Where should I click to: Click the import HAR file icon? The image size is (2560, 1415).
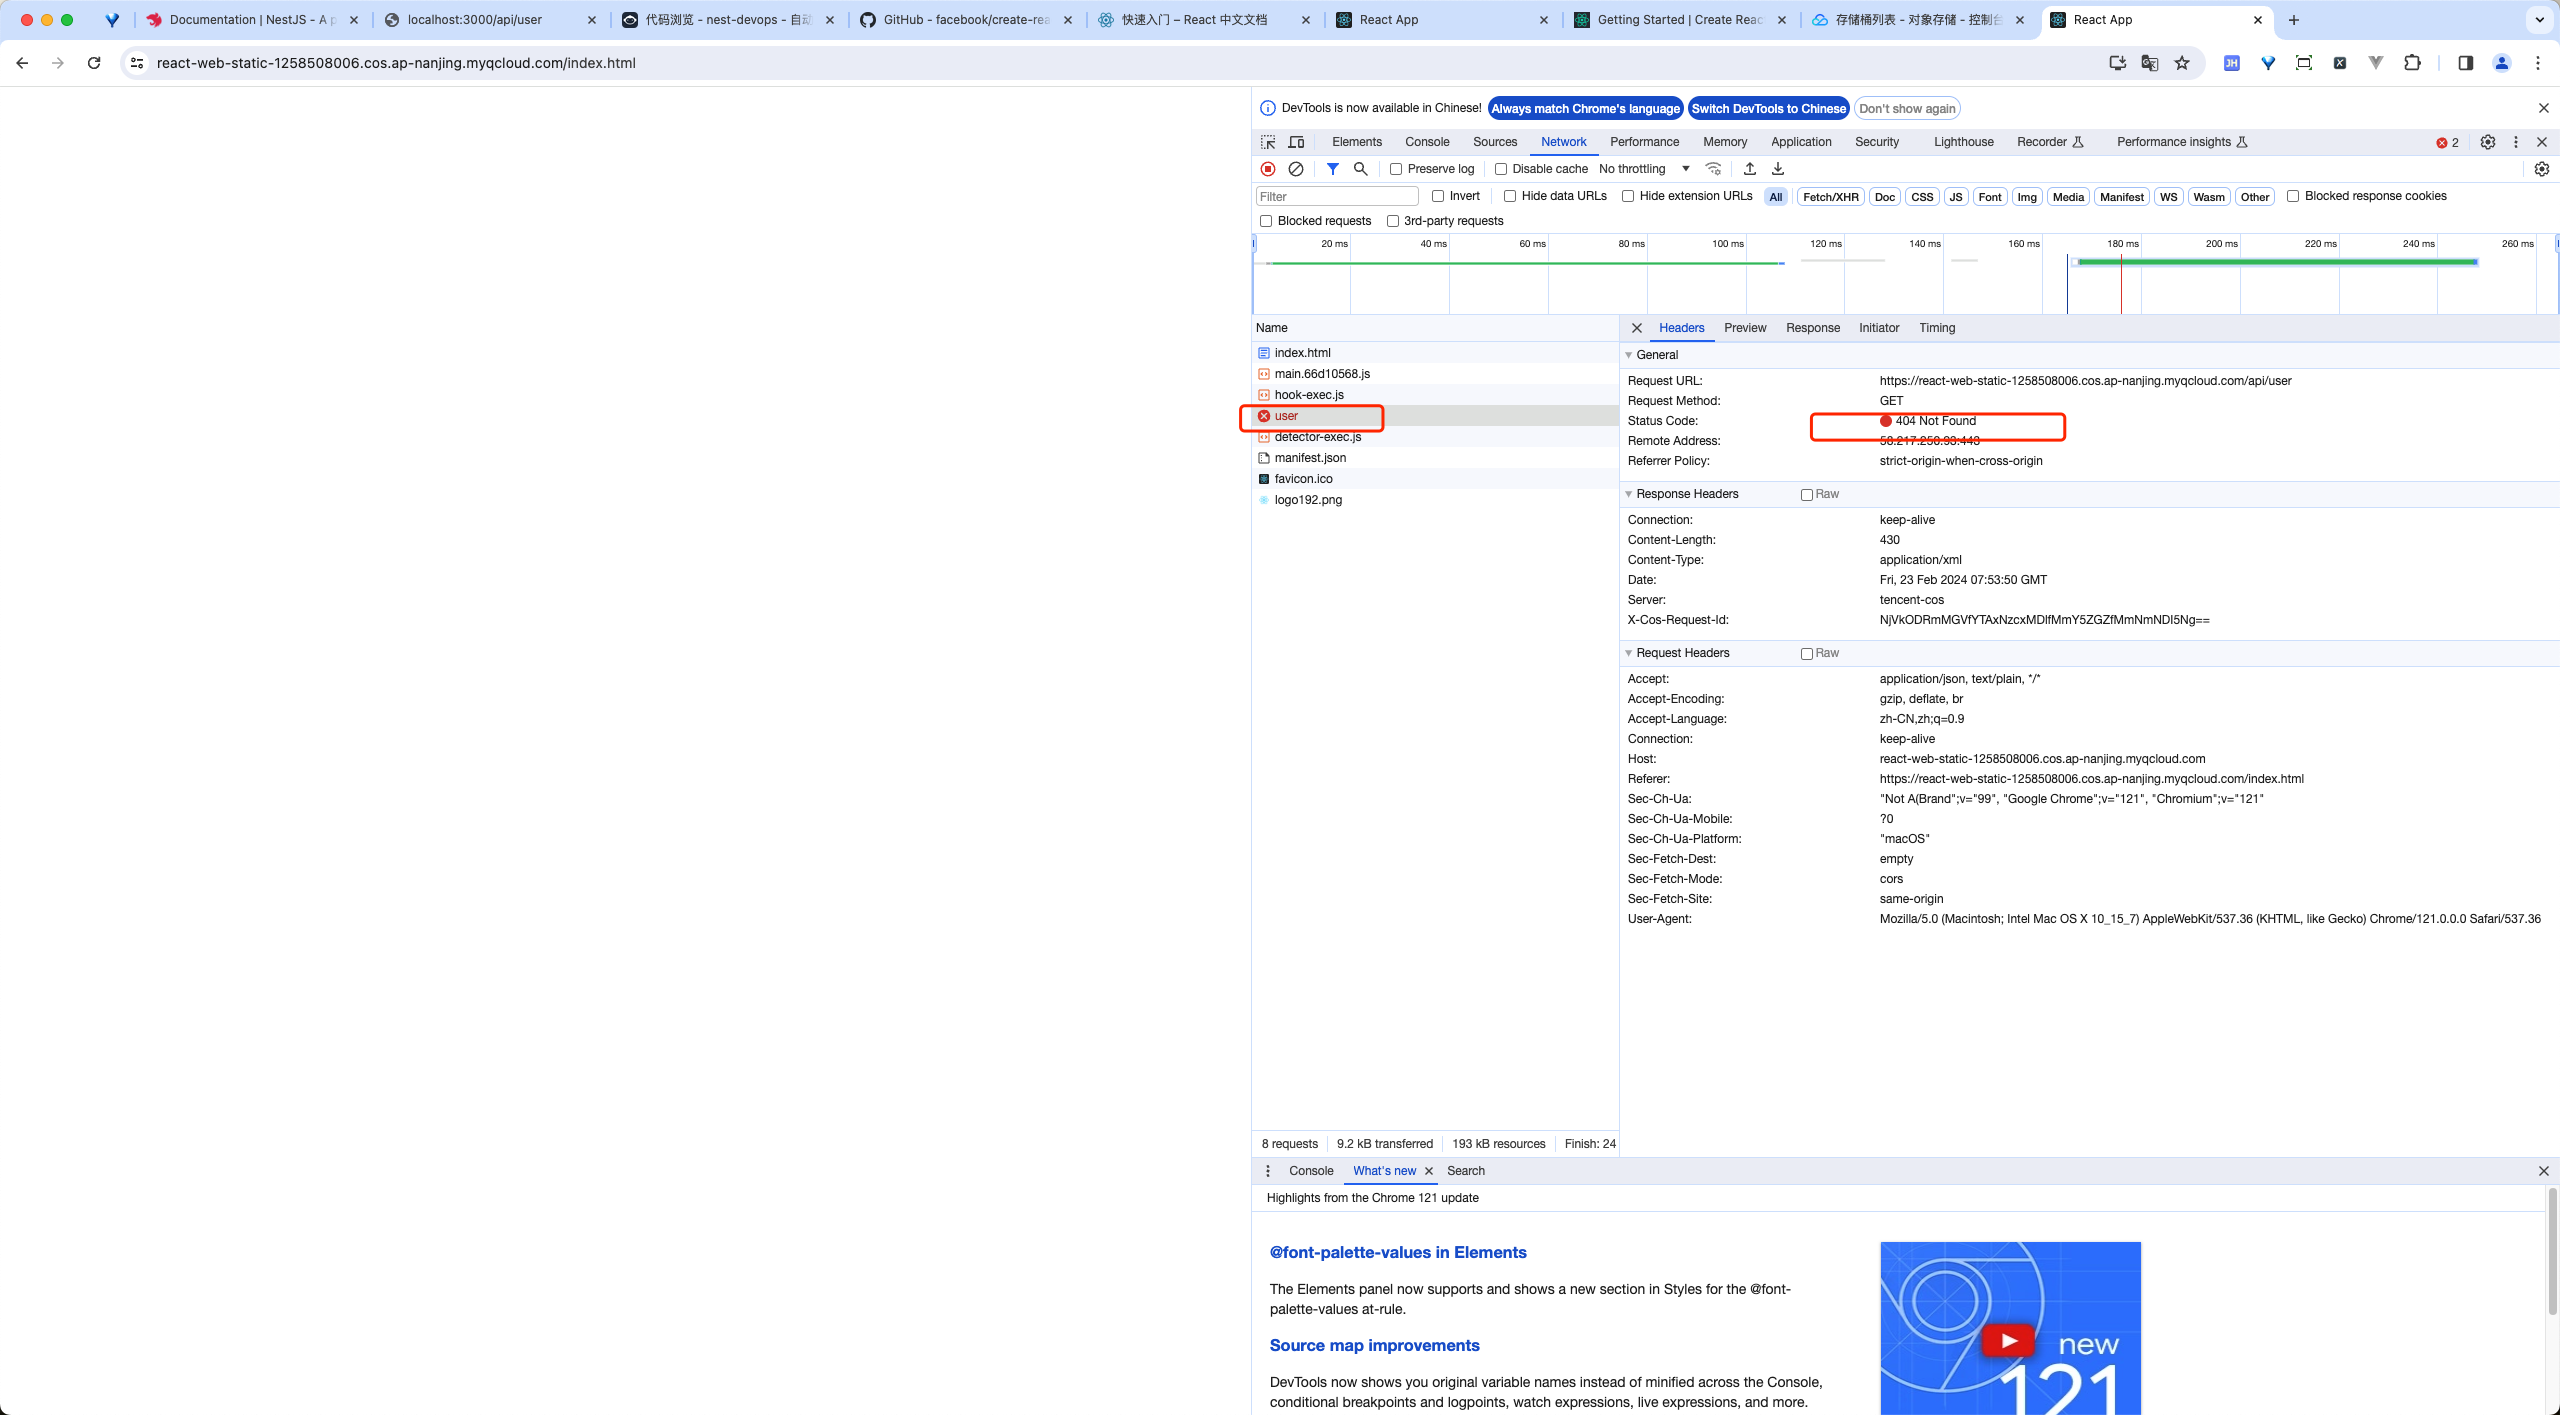point(1750,169)
